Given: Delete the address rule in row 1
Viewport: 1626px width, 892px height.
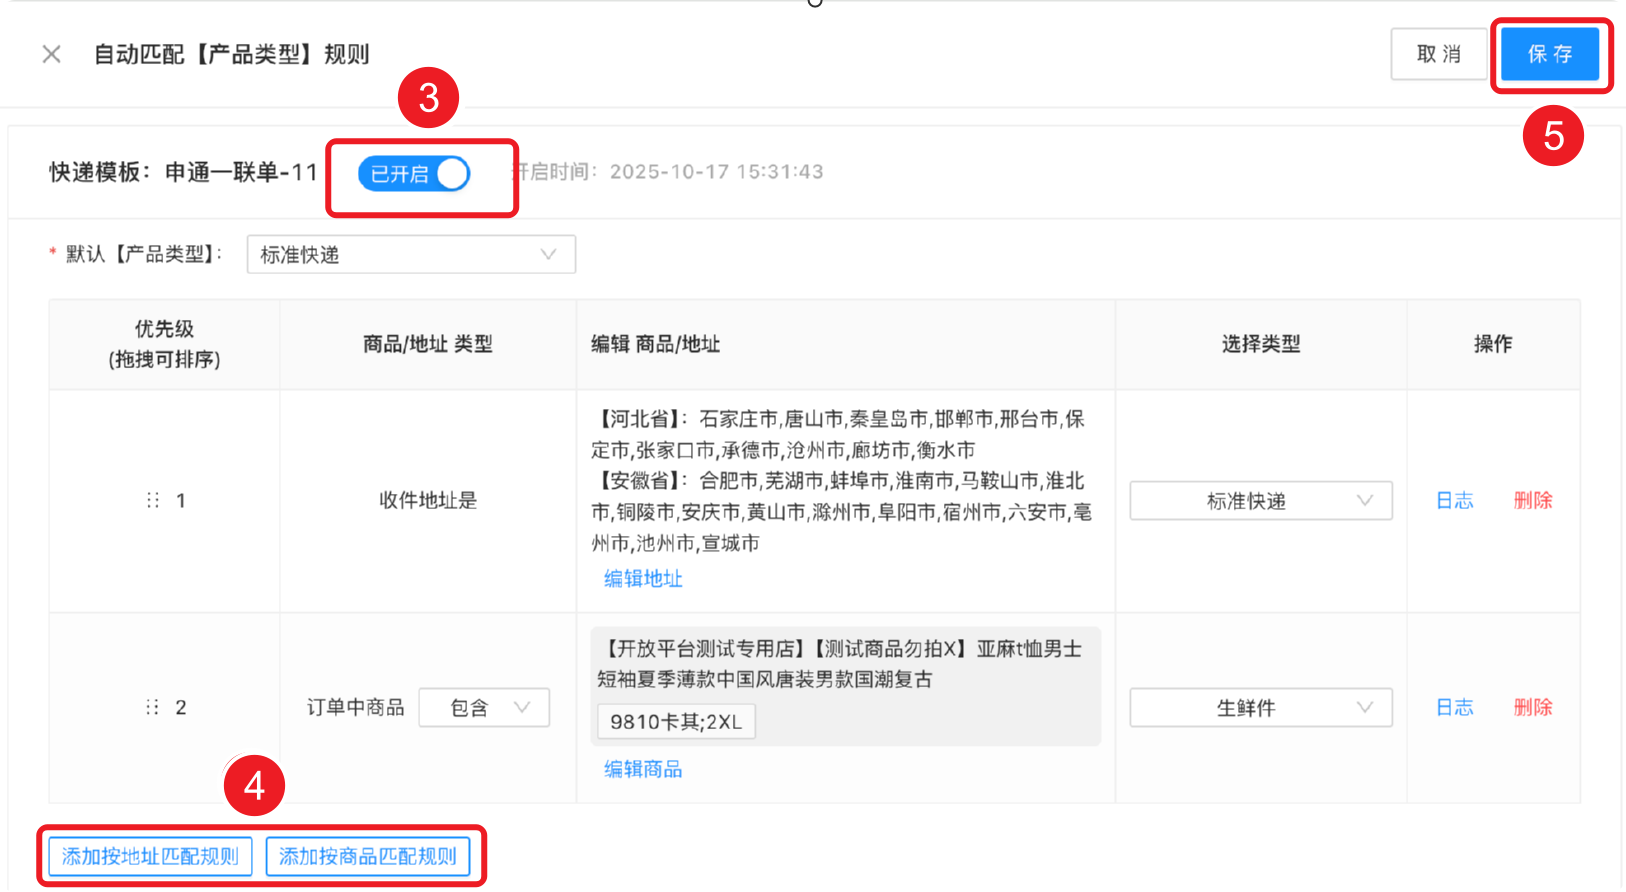Looking at the screenshot, I should pos(1532,501).
